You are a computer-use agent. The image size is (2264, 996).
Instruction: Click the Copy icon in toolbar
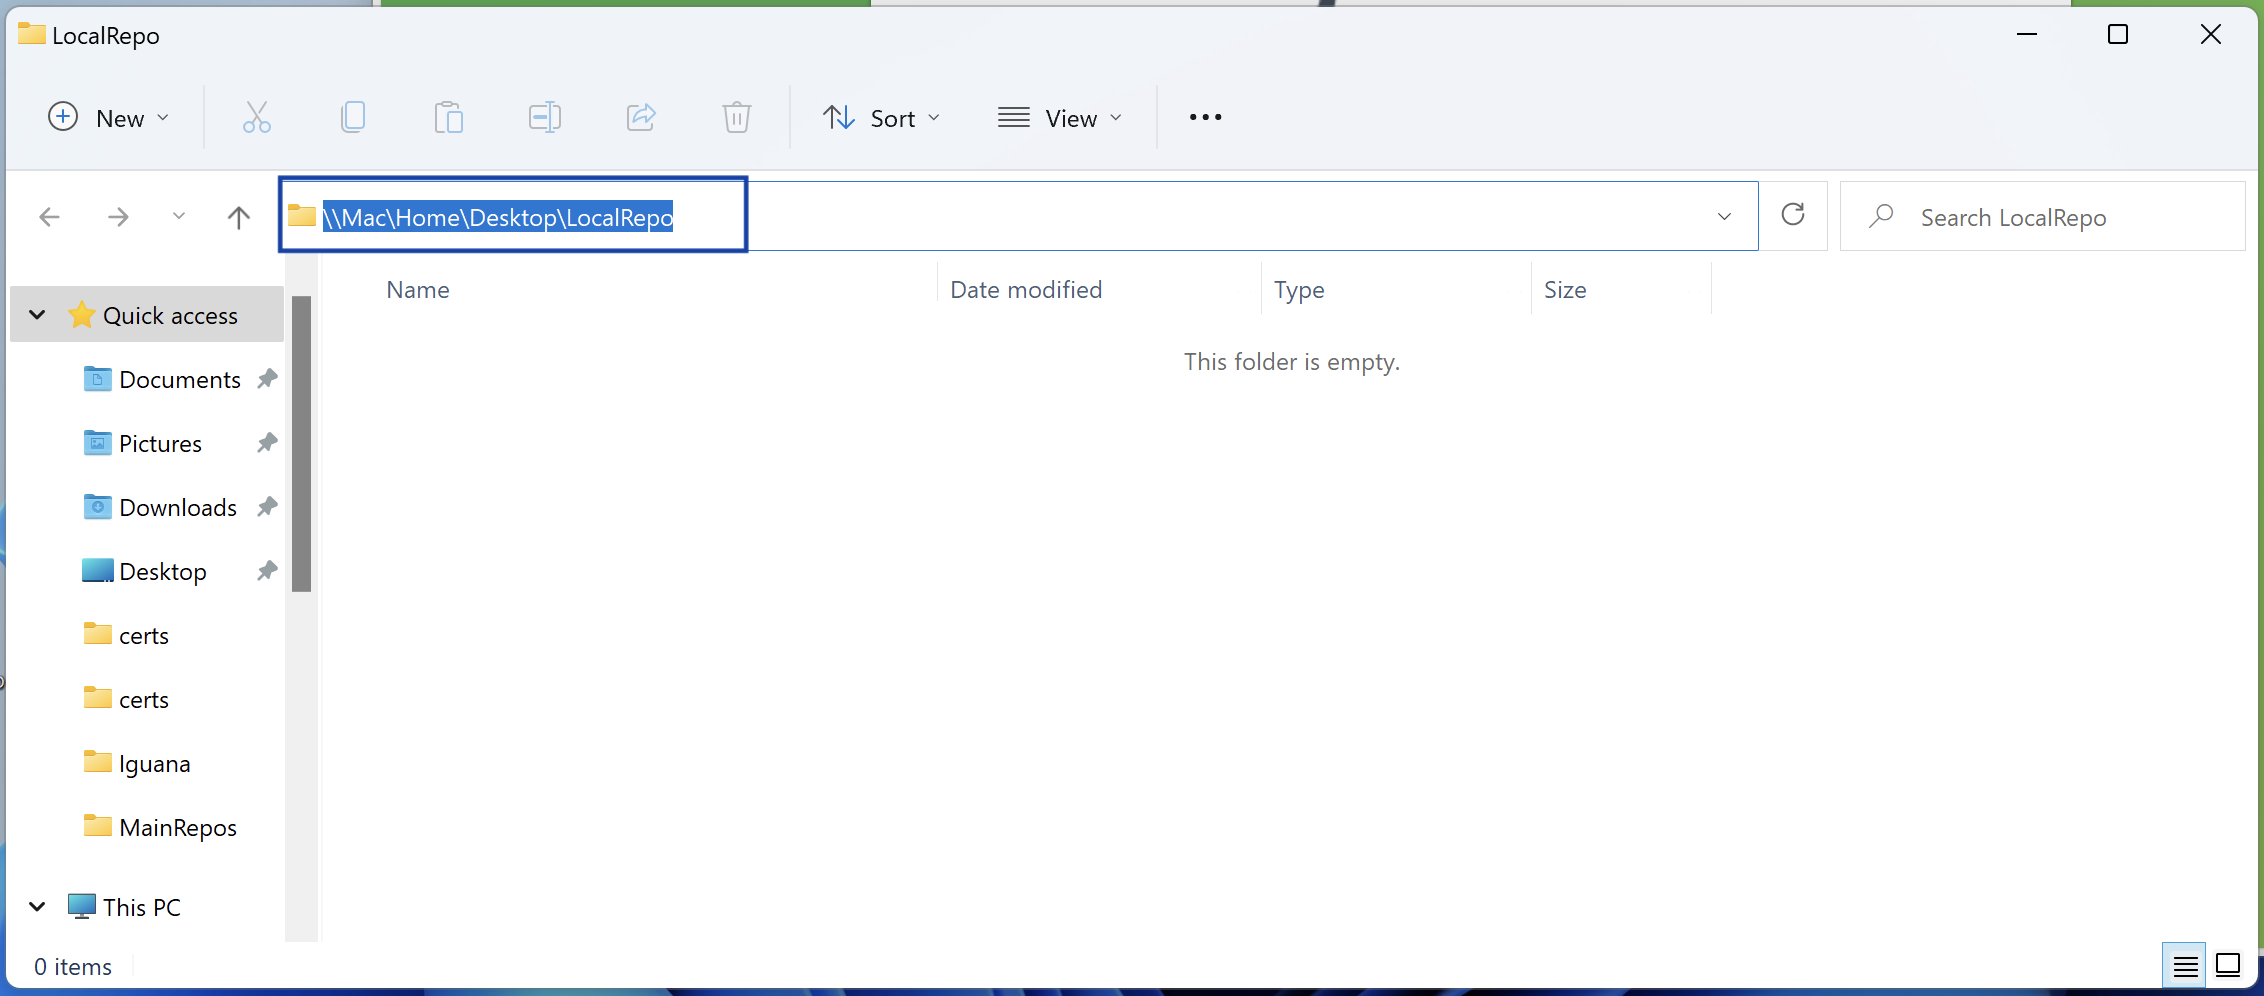click(352, 118)
